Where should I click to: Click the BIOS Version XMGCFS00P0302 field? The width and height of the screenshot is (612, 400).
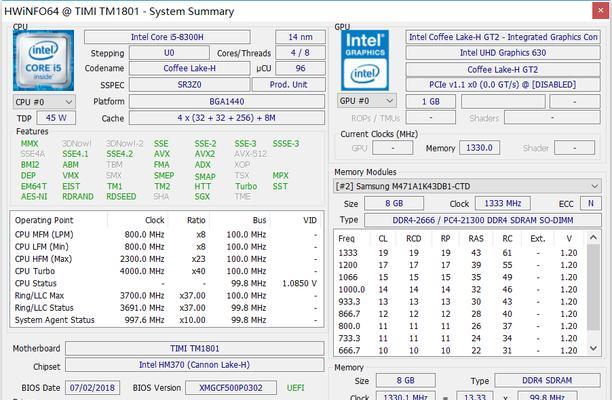point(231,388)
